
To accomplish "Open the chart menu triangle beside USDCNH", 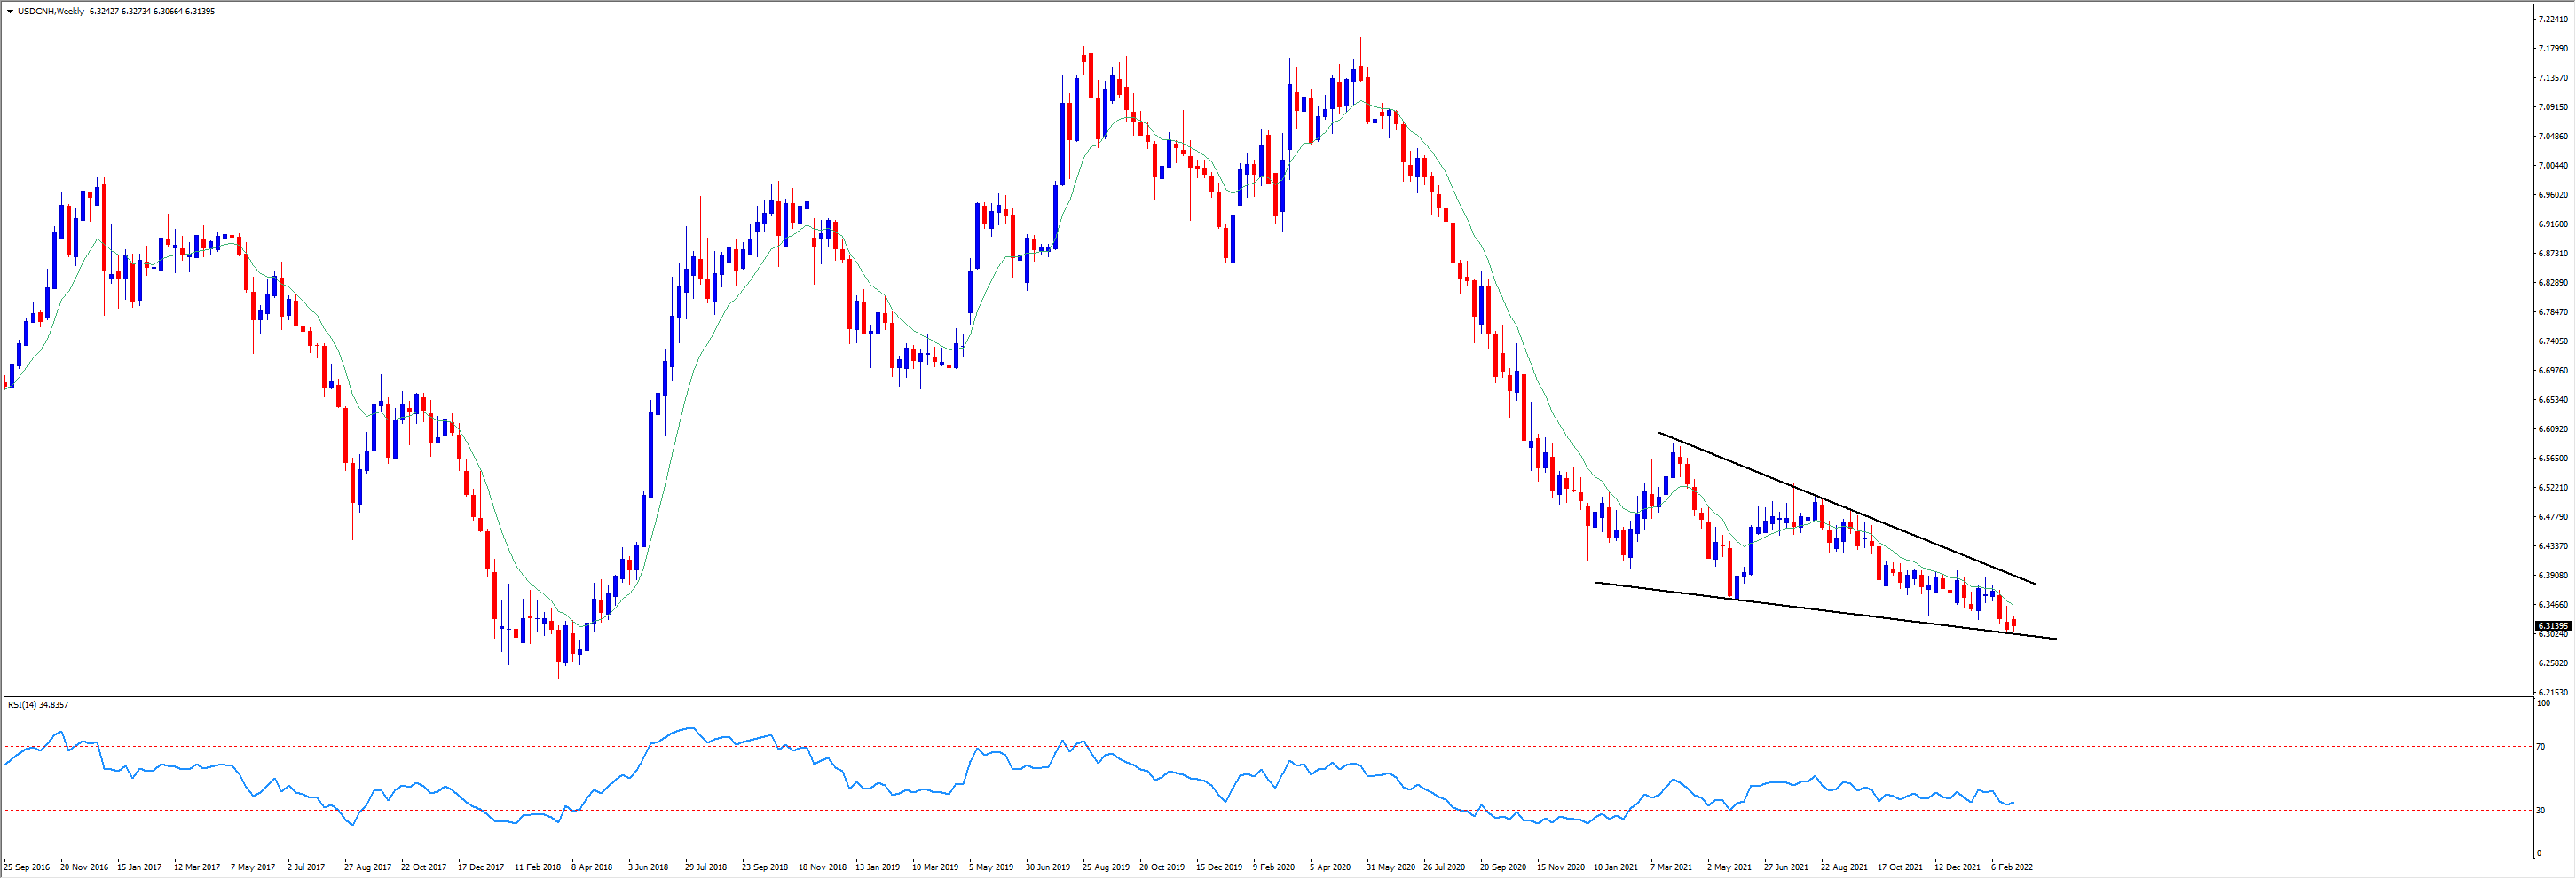I will click(x=10, y=11).
